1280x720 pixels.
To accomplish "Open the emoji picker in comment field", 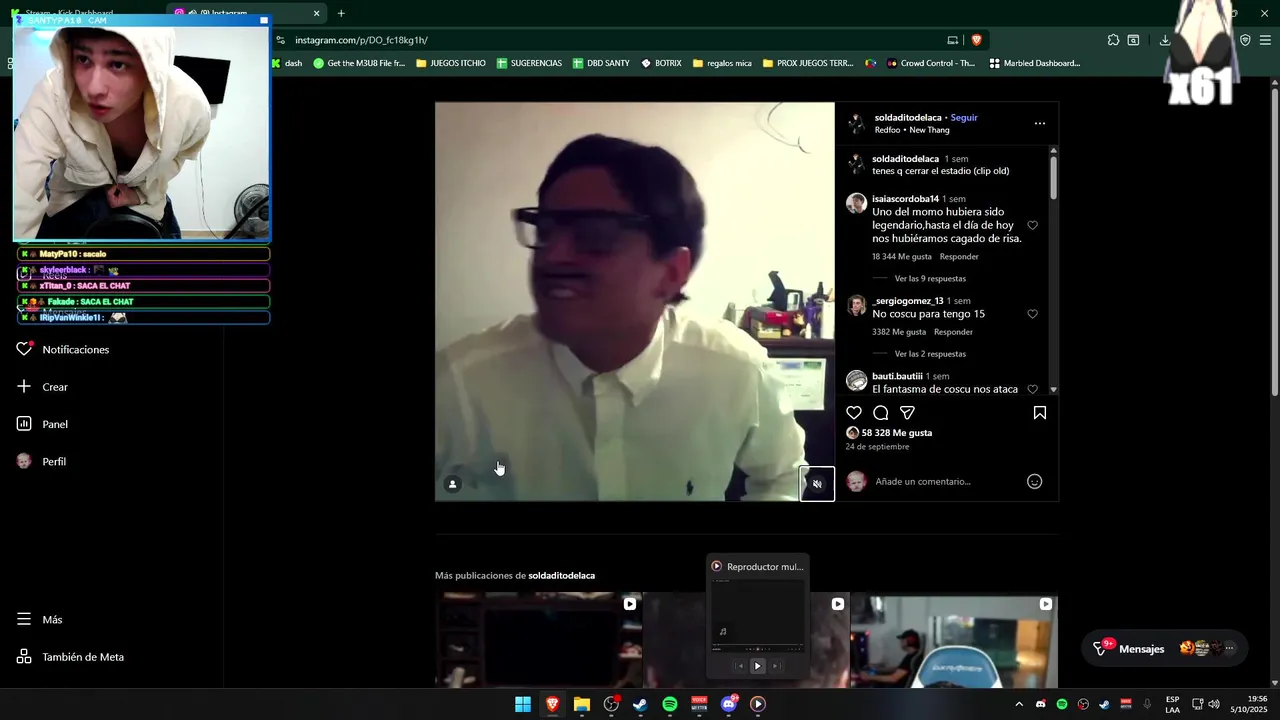I will (1035, 482).
